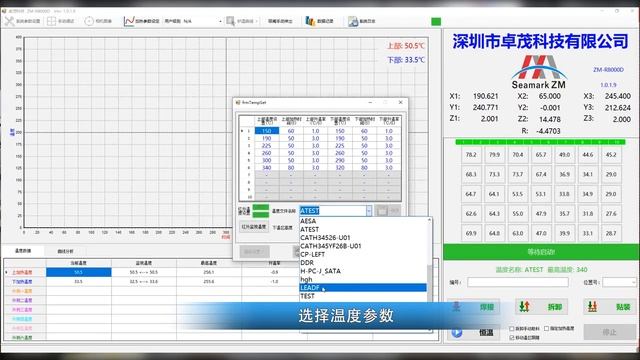The width and height of the screenshot is (640, 360).
Task: Click the 拆卸 green-red arrows icon
Action: pyautogui.click(x=524, y=307)
